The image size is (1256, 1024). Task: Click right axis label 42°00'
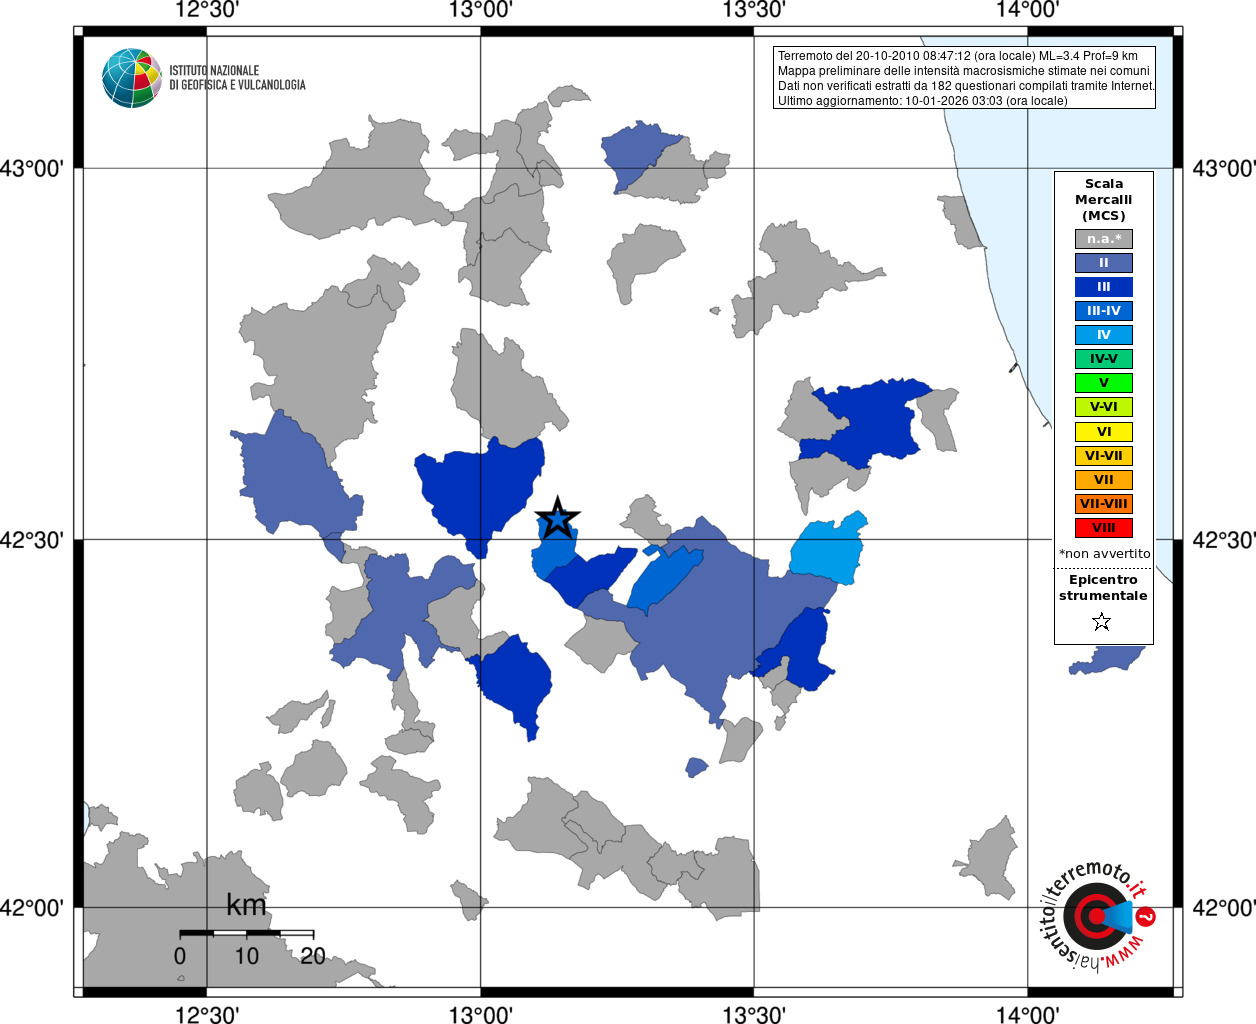1224,908
